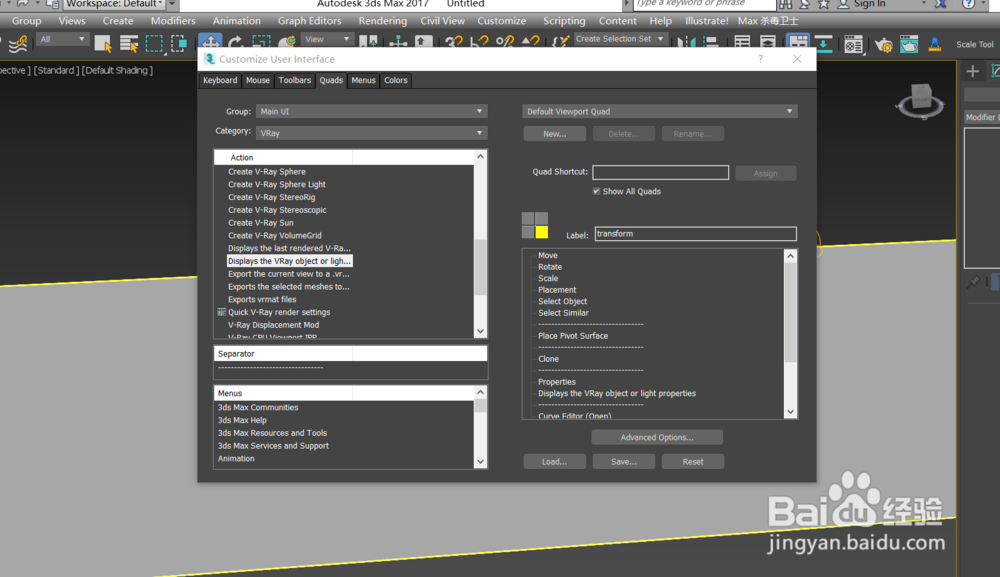Image resolution: width=1000 pixels, height=577 pixels.
Task: Toggle the Angle Snap icon
Action: coord(479,43)
